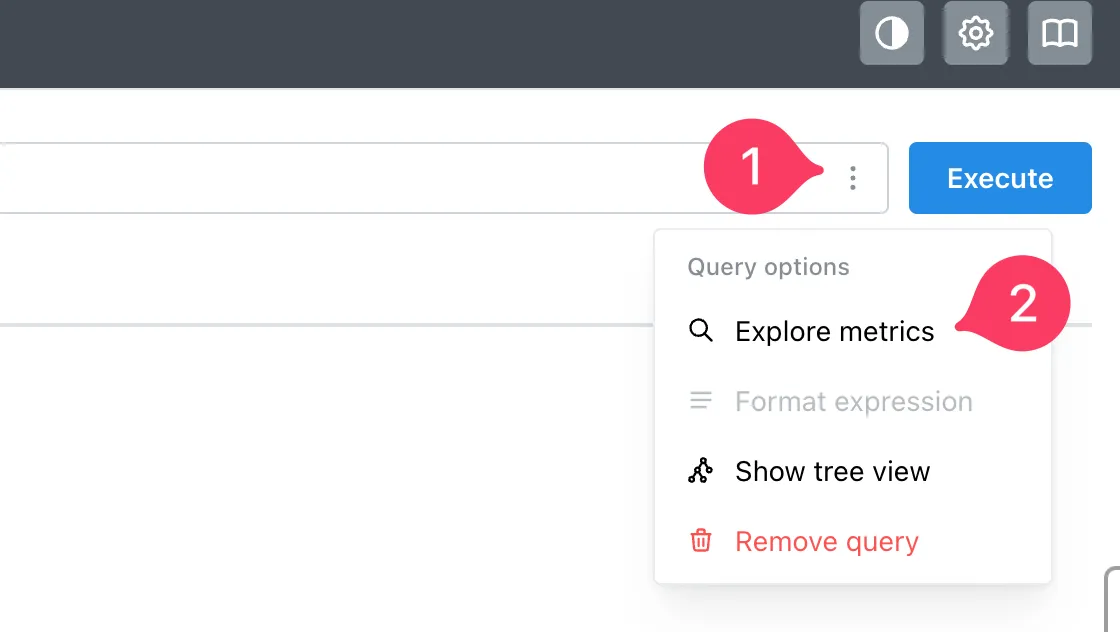
Task: Click the partial box at the bottom-right edge
Action: point(1112,598)
